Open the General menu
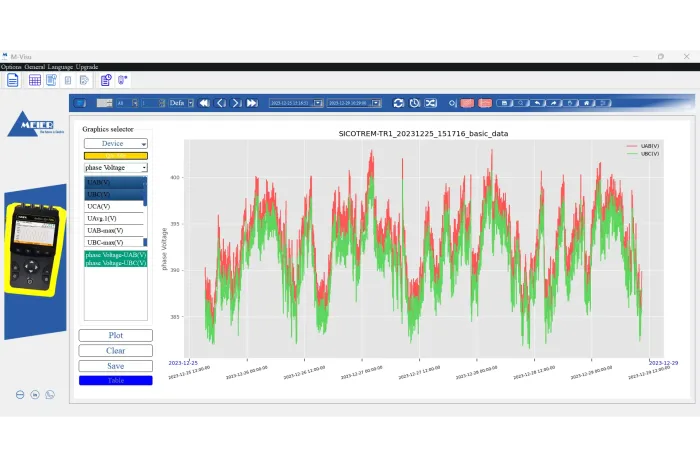This screenshot has width=700, height=467. (35, 67)
